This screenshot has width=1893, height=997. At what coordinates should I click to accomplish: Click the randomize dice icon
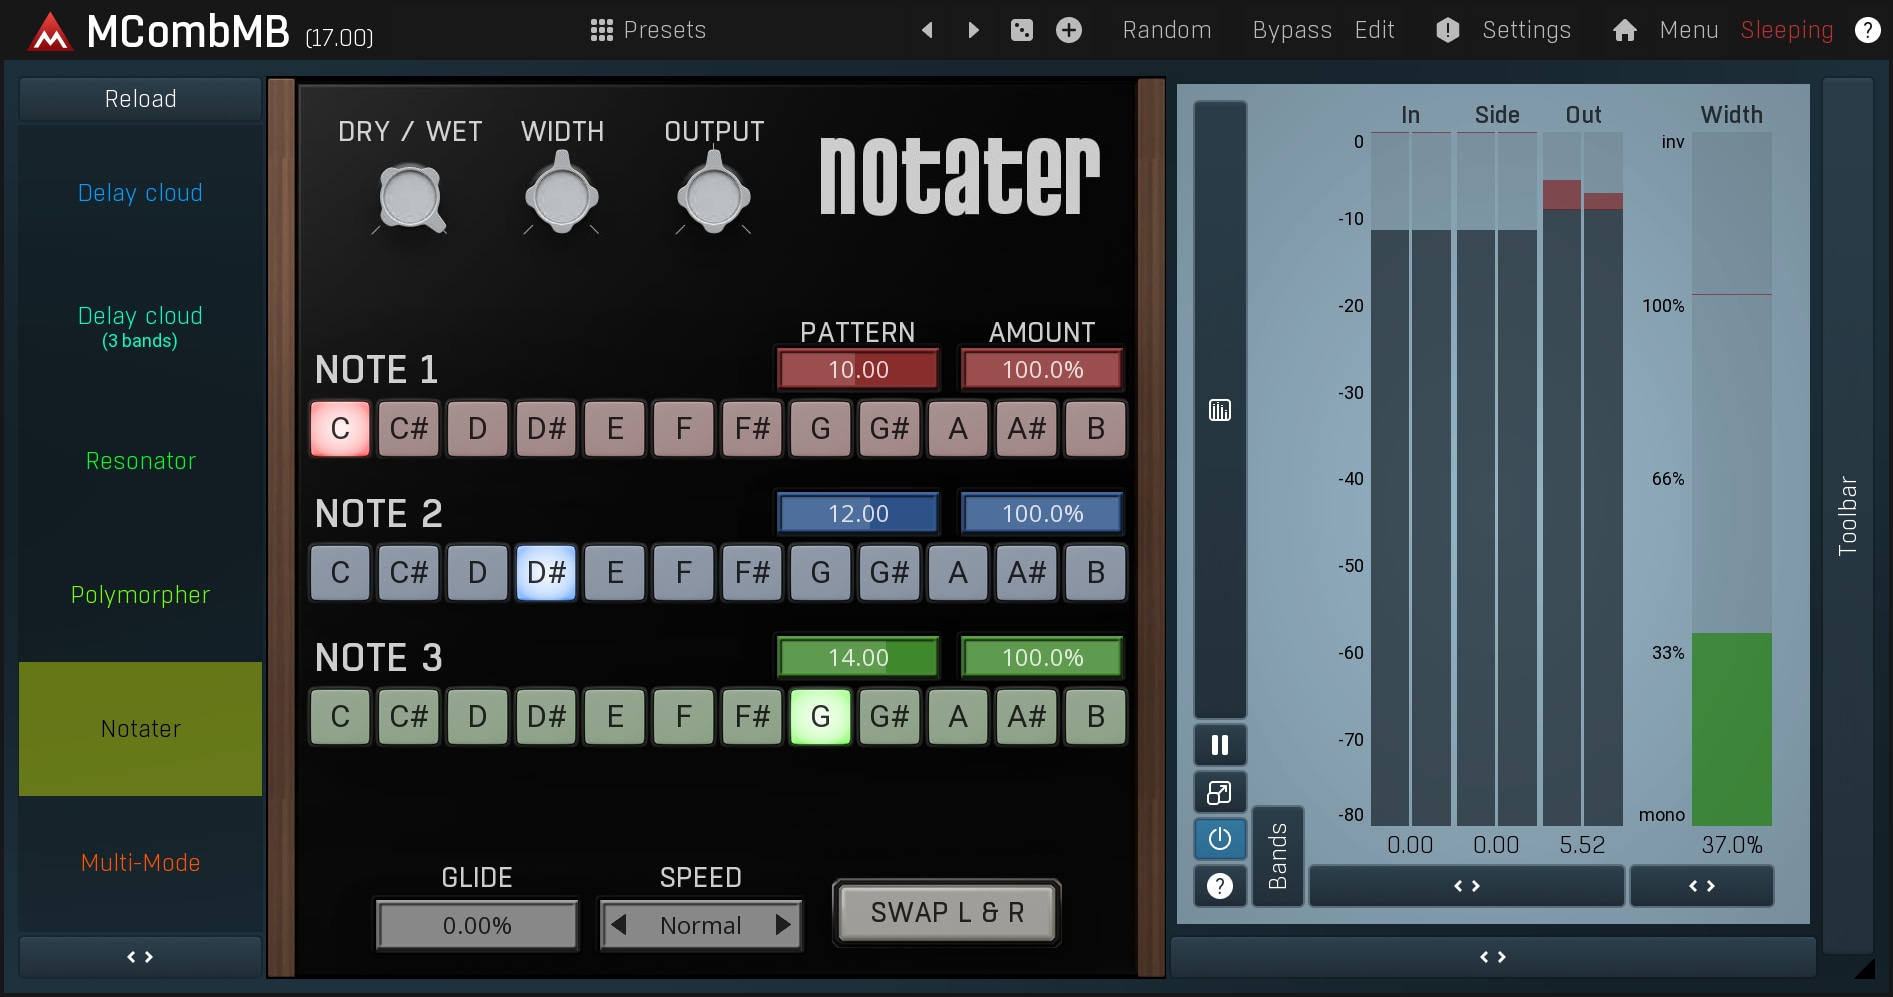click(1021, 30)
